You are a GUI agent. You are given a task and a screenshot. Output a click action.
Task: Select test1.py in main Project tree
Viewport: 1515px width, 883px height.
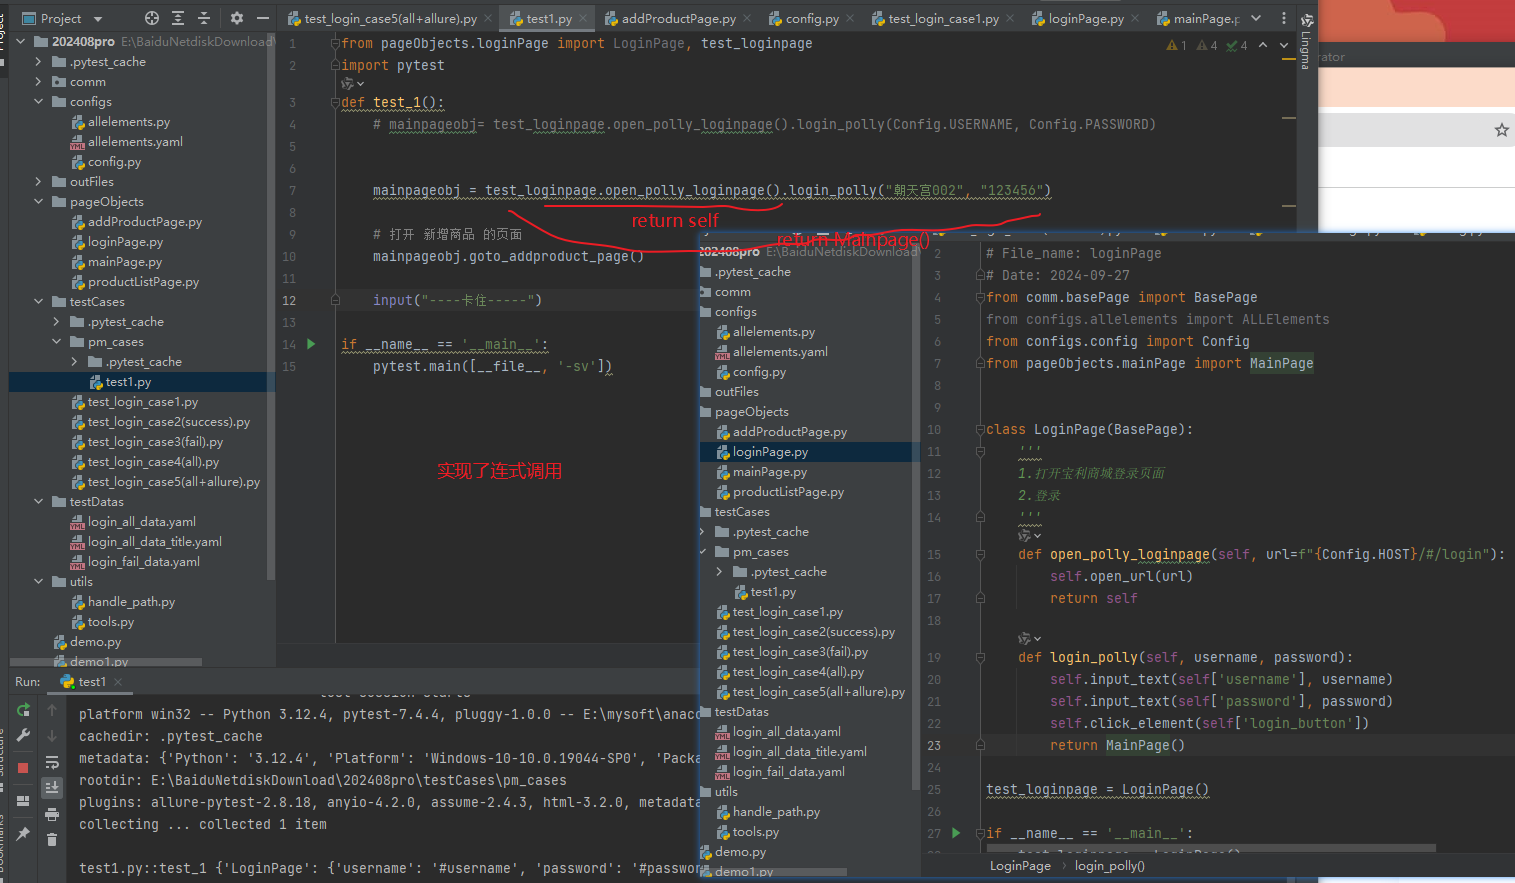(129, 382)
